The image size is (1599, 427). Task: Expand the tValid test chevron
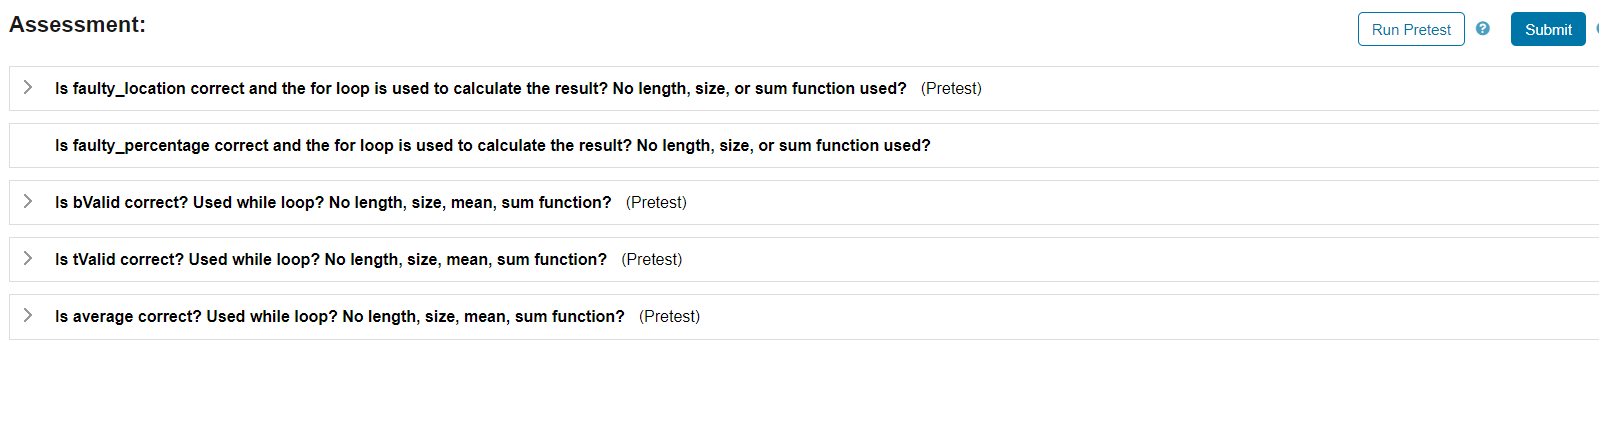tap(28, 259)
